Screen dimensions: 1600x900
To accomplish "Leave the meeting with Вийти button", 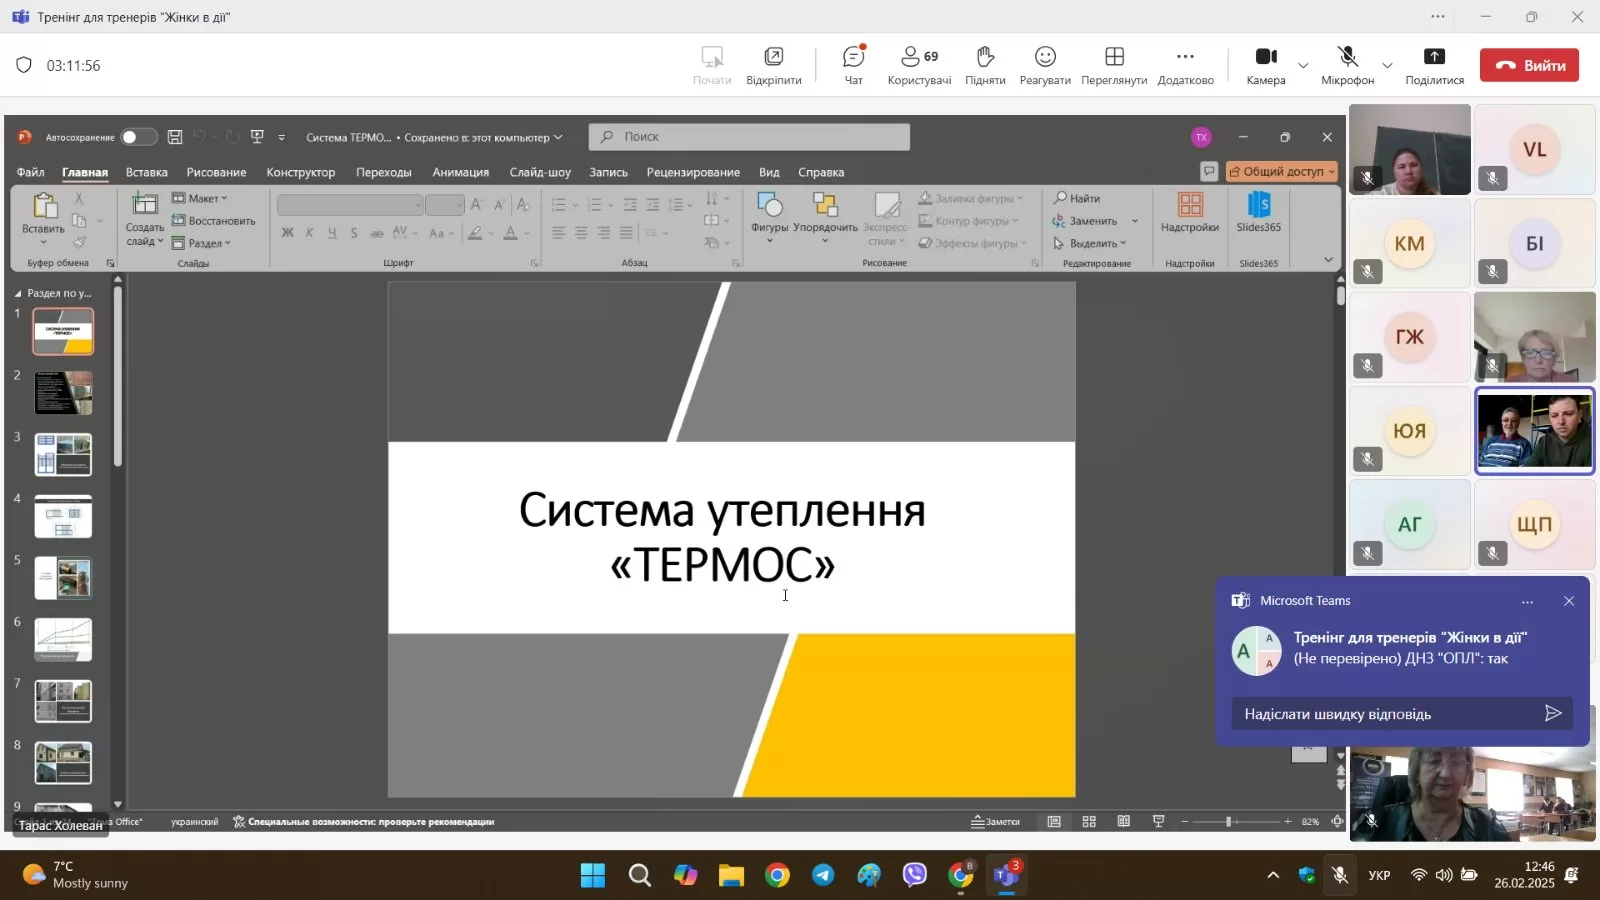I will (x=1529, y=65).
